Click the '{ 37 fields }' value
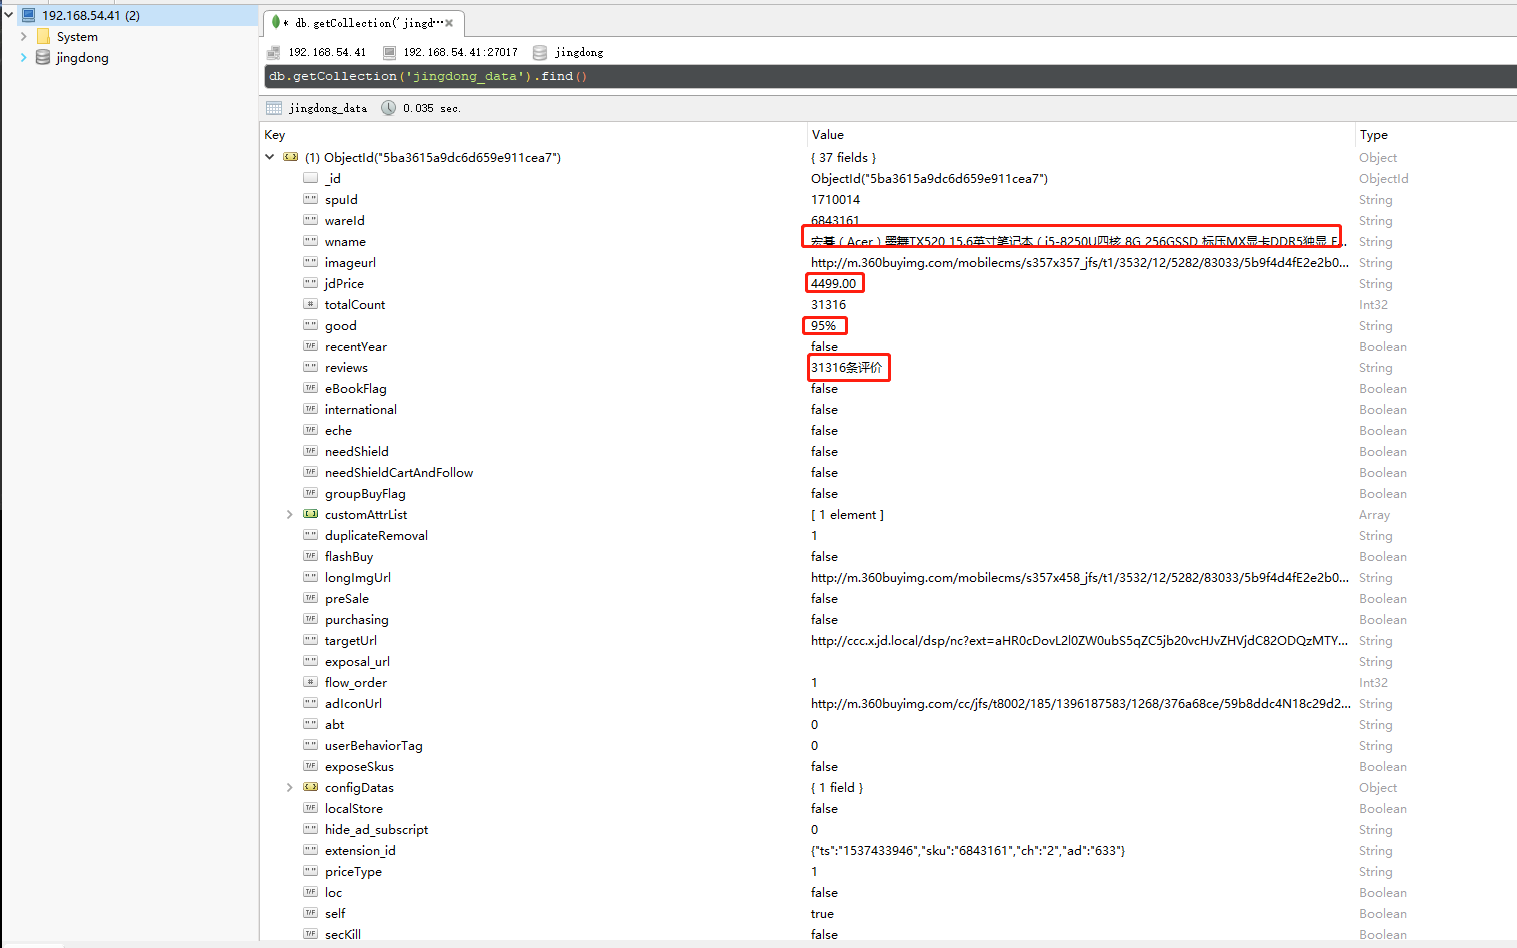1517x948 pixels. (x=843, y=157)
